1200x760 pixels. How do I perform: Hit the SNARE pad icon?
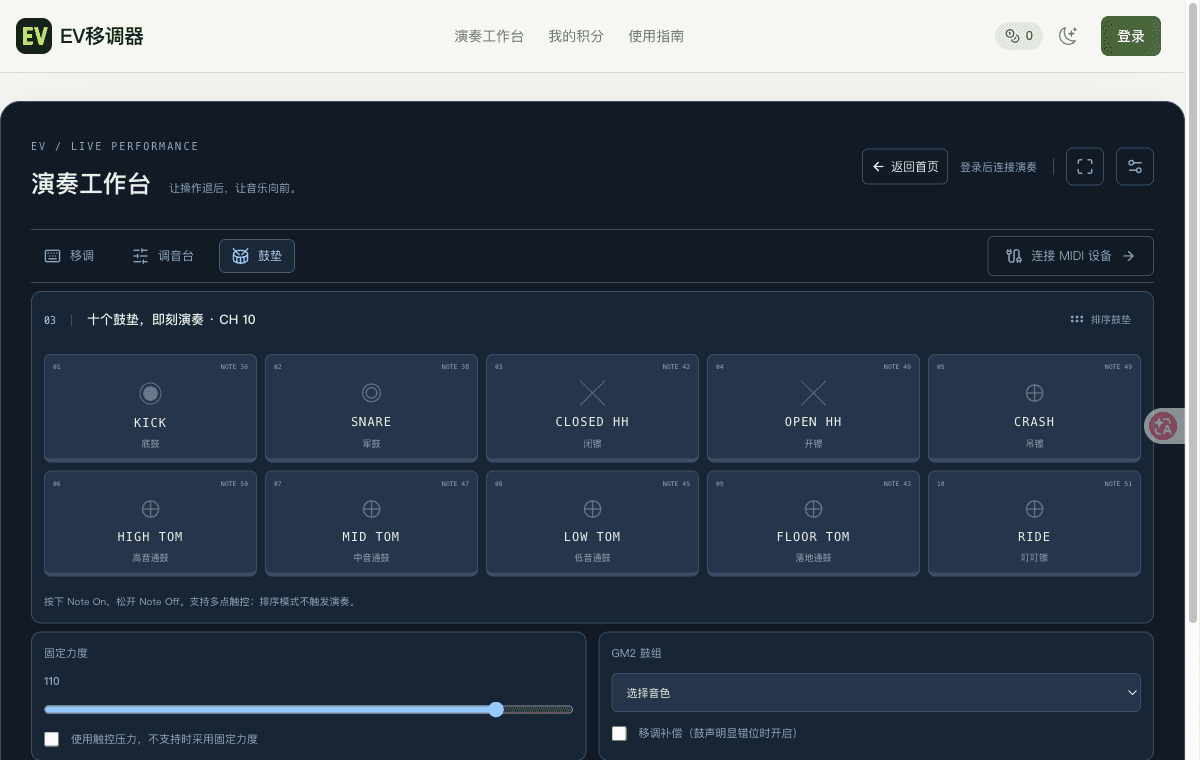tap(371, 393)
